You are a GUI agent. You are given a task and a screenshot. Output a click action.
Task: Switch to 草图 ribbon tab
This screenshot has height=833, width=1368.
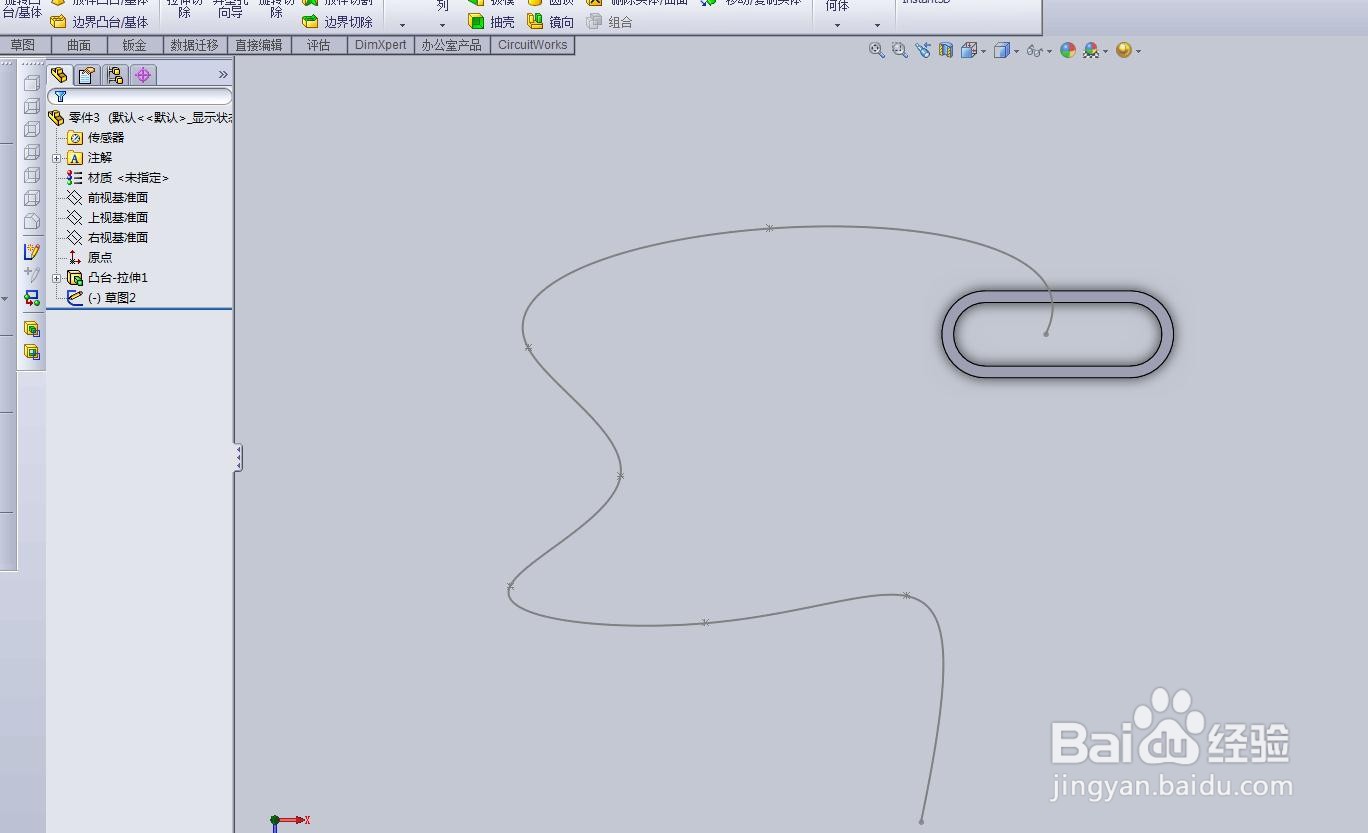point(23,45)
